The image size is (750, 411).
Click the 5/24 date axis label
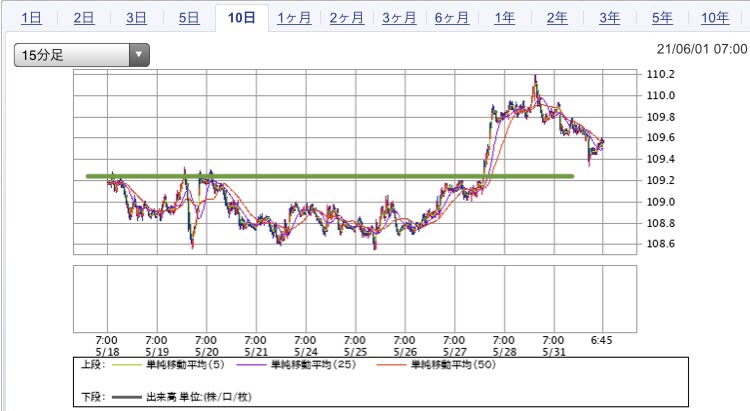(x=306, y=352)
